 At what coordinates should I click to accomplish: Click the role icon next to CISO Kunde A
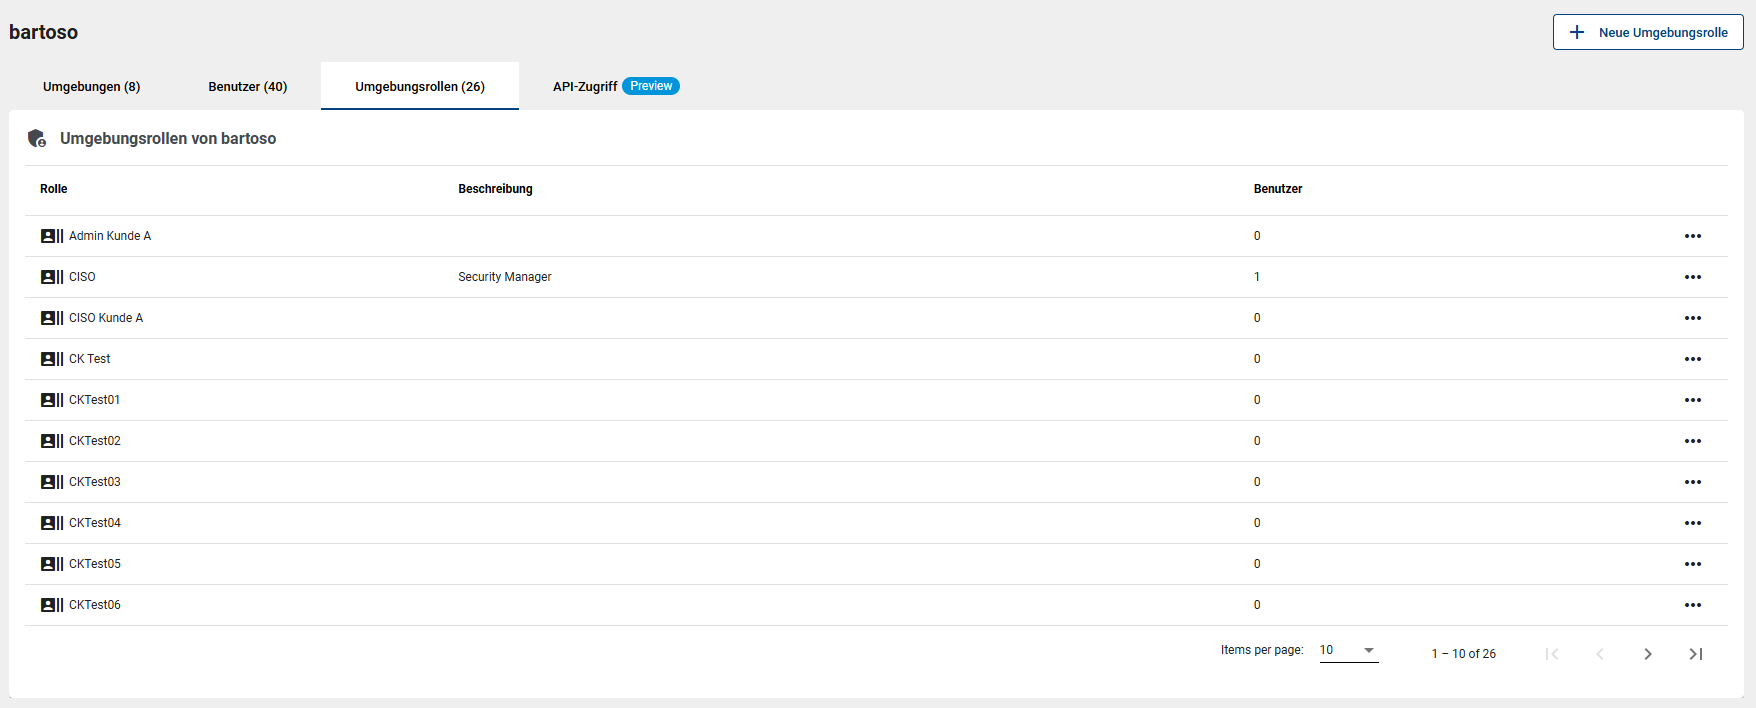[52, 318]
